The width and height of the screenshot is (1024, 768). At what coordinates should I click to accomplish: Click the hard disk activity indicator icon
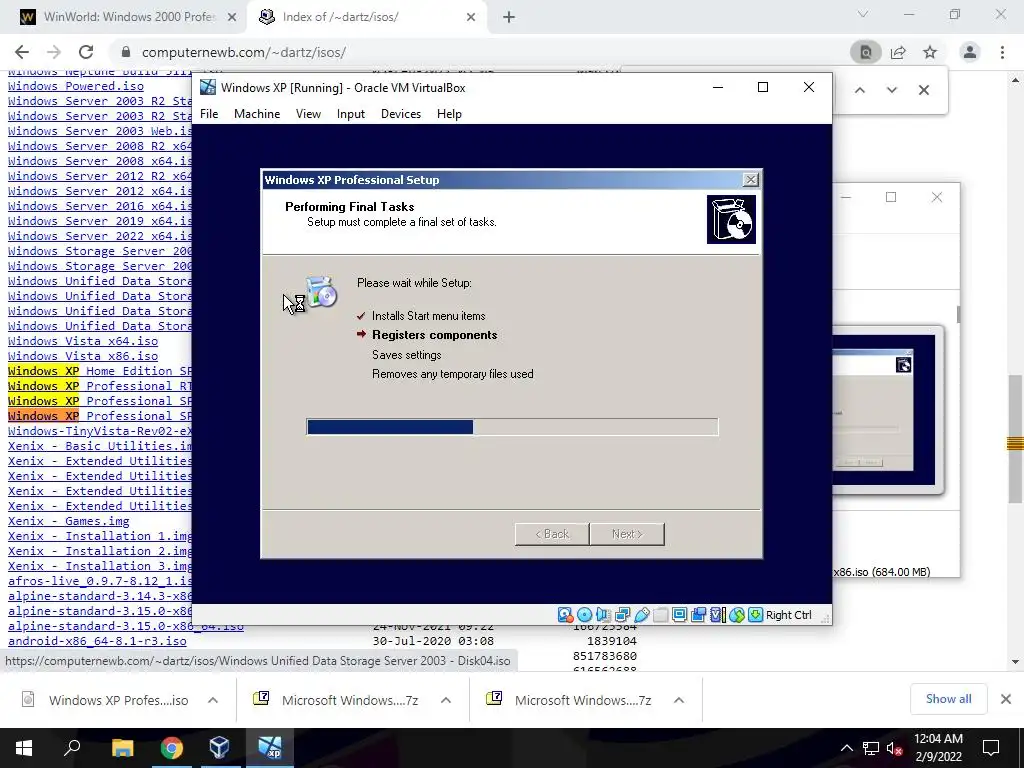click(x=565, y=615)
